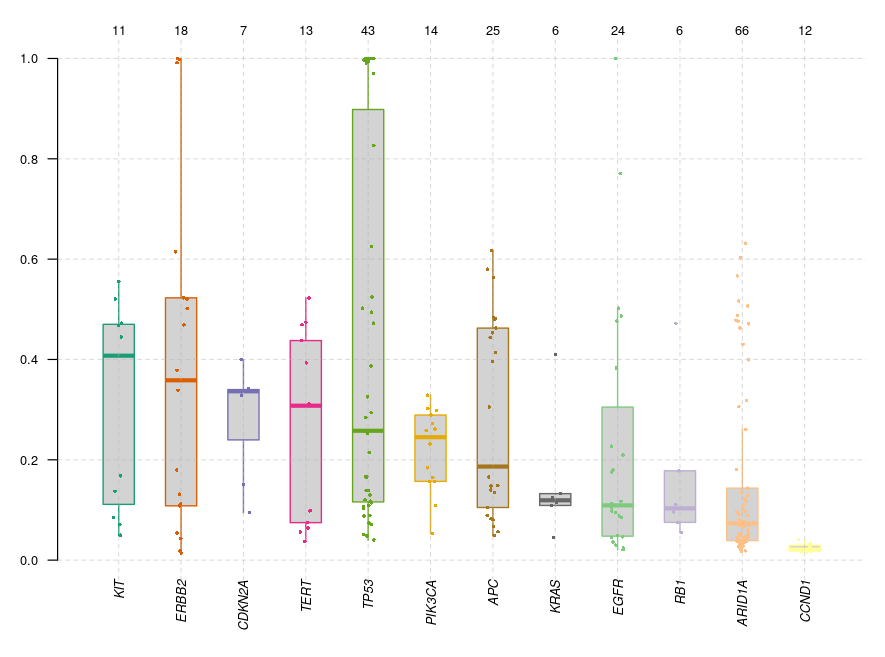The width and height of the screenshot is (885, 657).
Task: Click the EGFR outlier point near 0.77
Action: (x=620, y=173)
